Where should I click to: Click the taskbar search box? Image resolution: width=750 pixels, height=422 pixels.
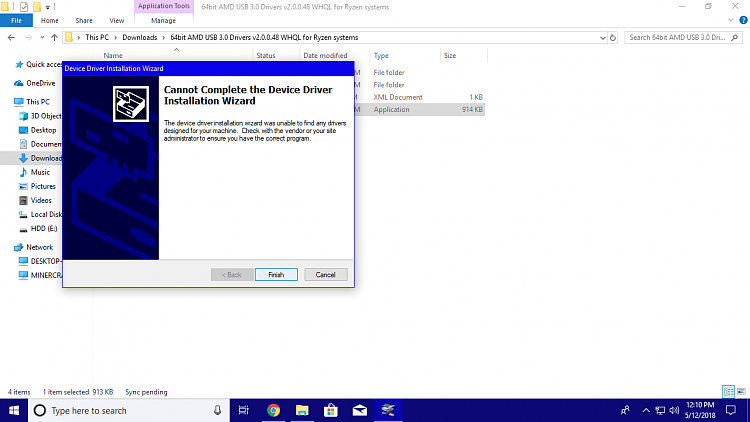coord(129,411)
